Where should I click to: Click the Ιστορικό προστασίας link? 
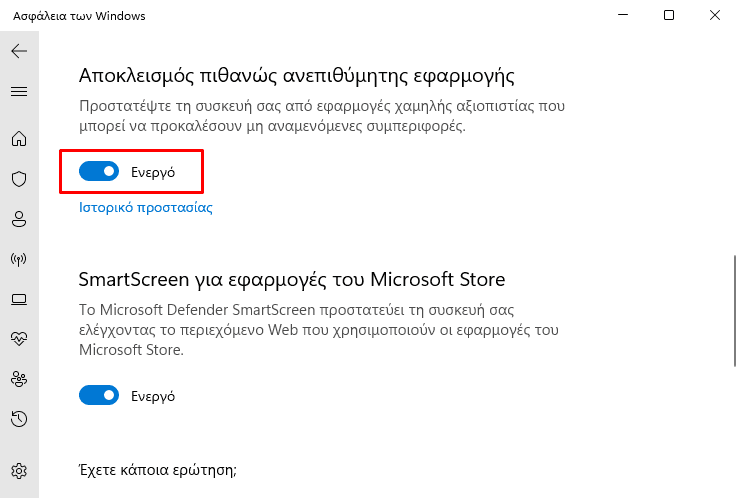coord(145,208)
